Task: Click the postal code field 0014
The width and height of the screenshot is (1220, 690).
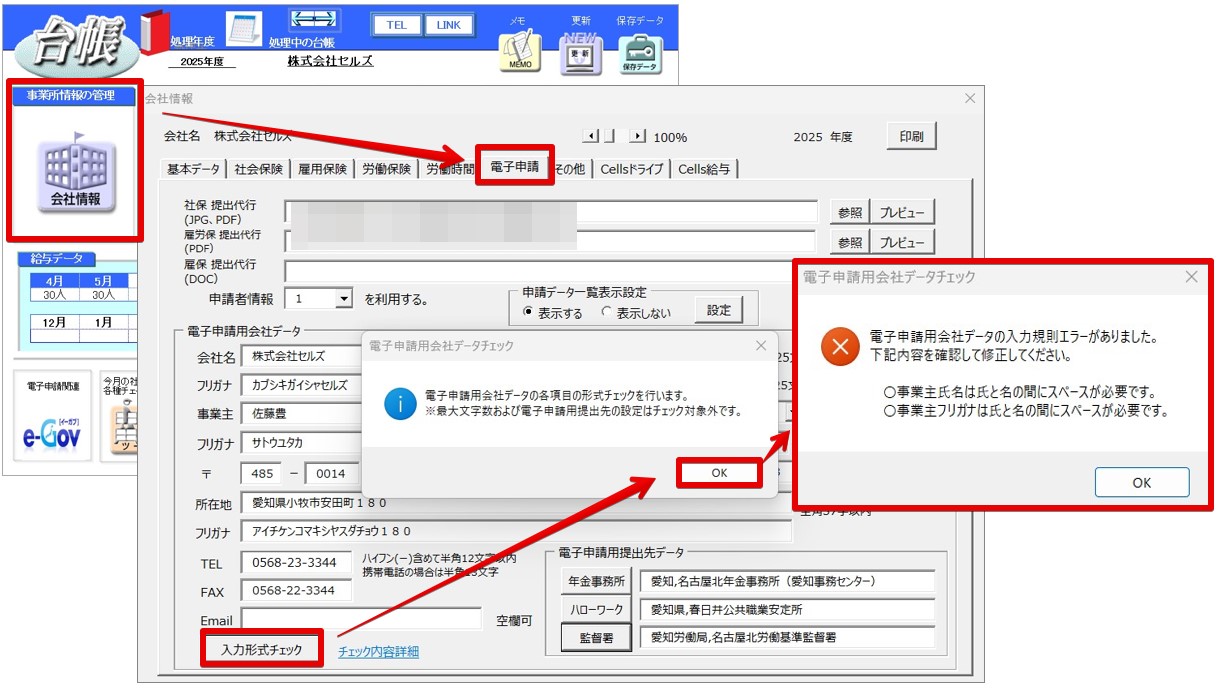Action: 333,473
